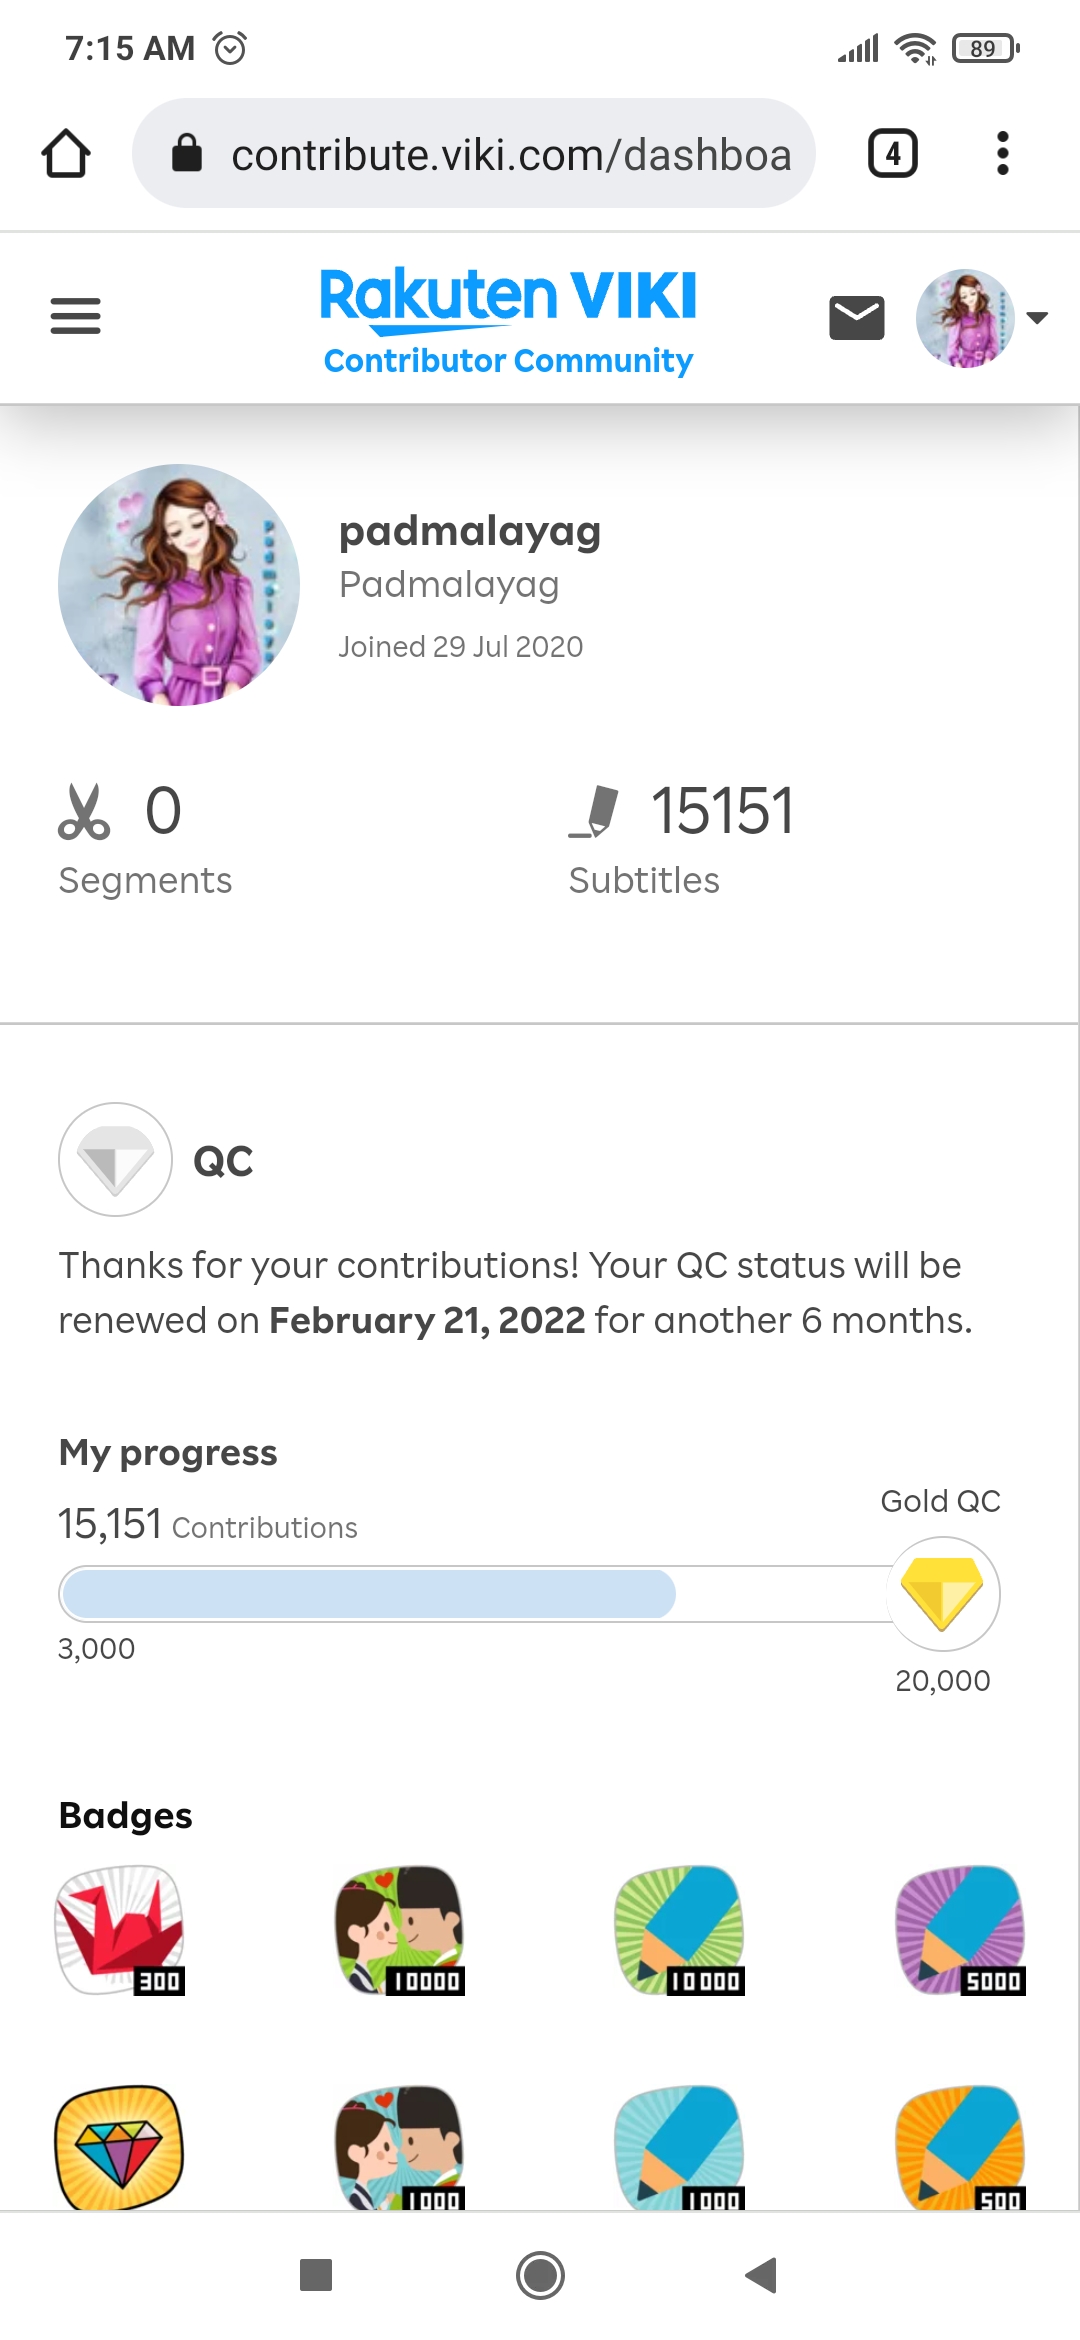1080x2340 pixels.
Task: Tap the grey QC diamond badge icon
Action: [x=115, y=1160]
